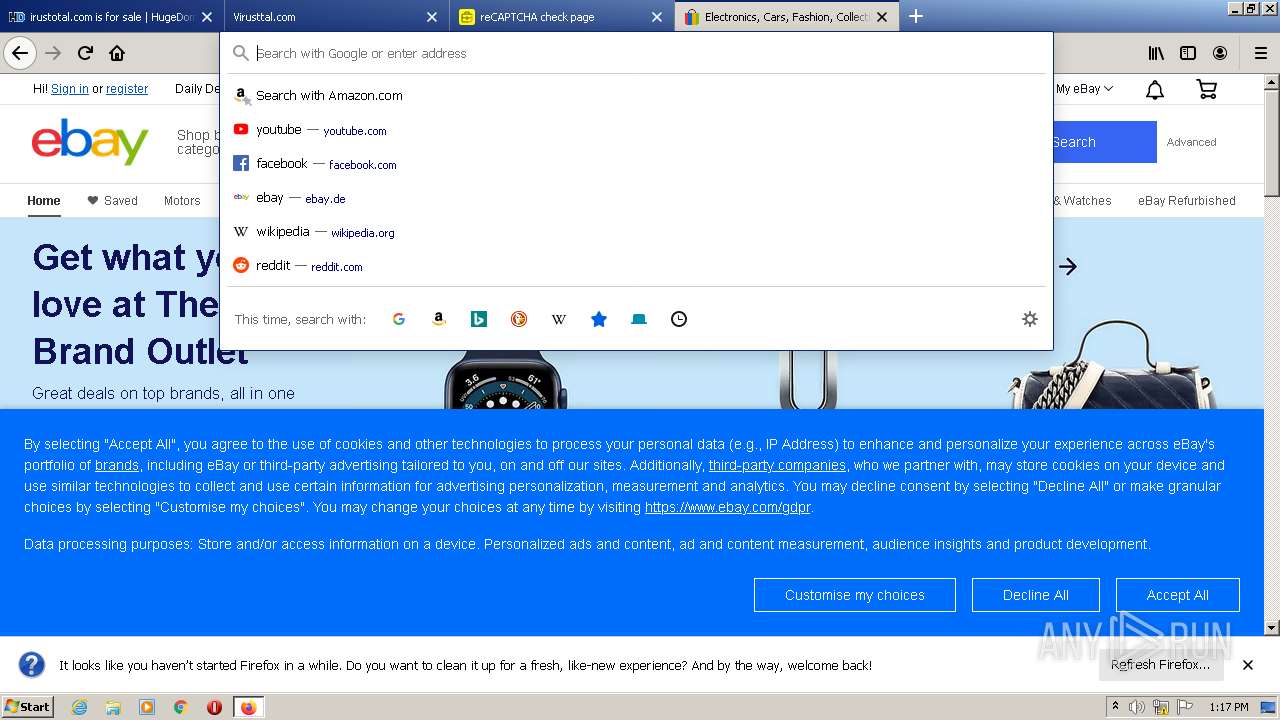1280x720 pixels.
Task: Open the Windows Start menu
Action: click(27, 707)
